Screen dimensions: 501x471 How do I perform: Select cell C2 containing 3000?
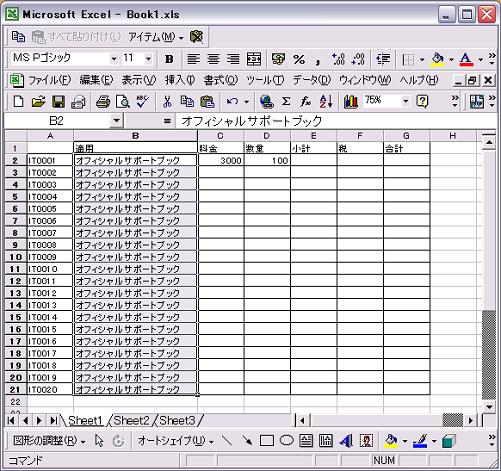tap(221, 160)
